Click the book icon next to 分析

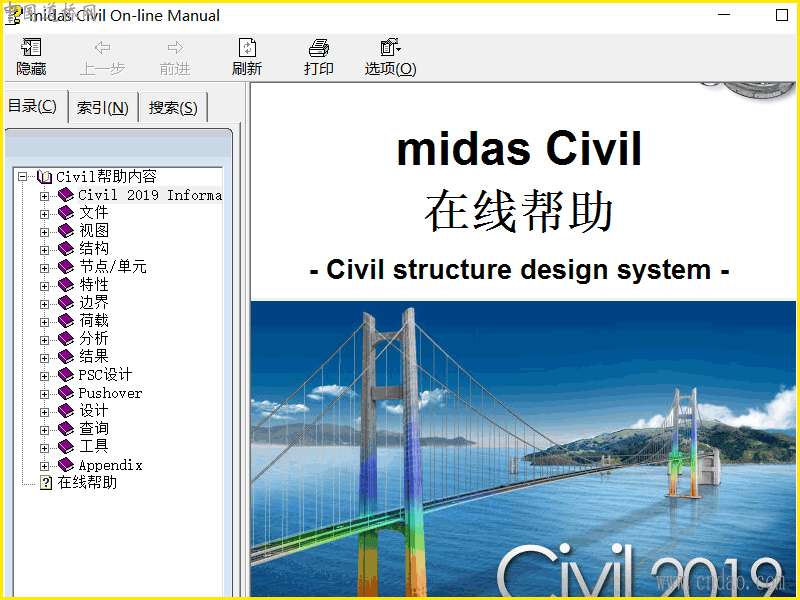click(x=66, y=339)
